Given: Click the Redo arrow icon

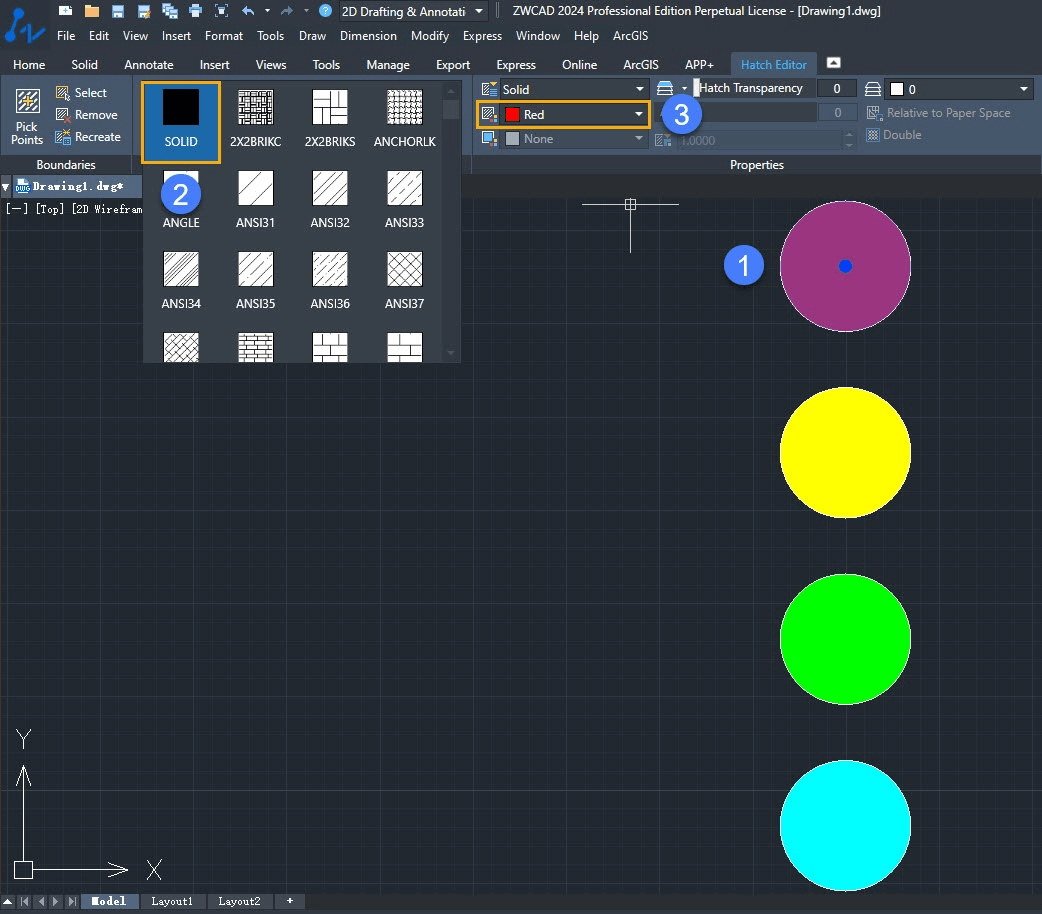Looking at the screenshot, I should click(286, 11).
